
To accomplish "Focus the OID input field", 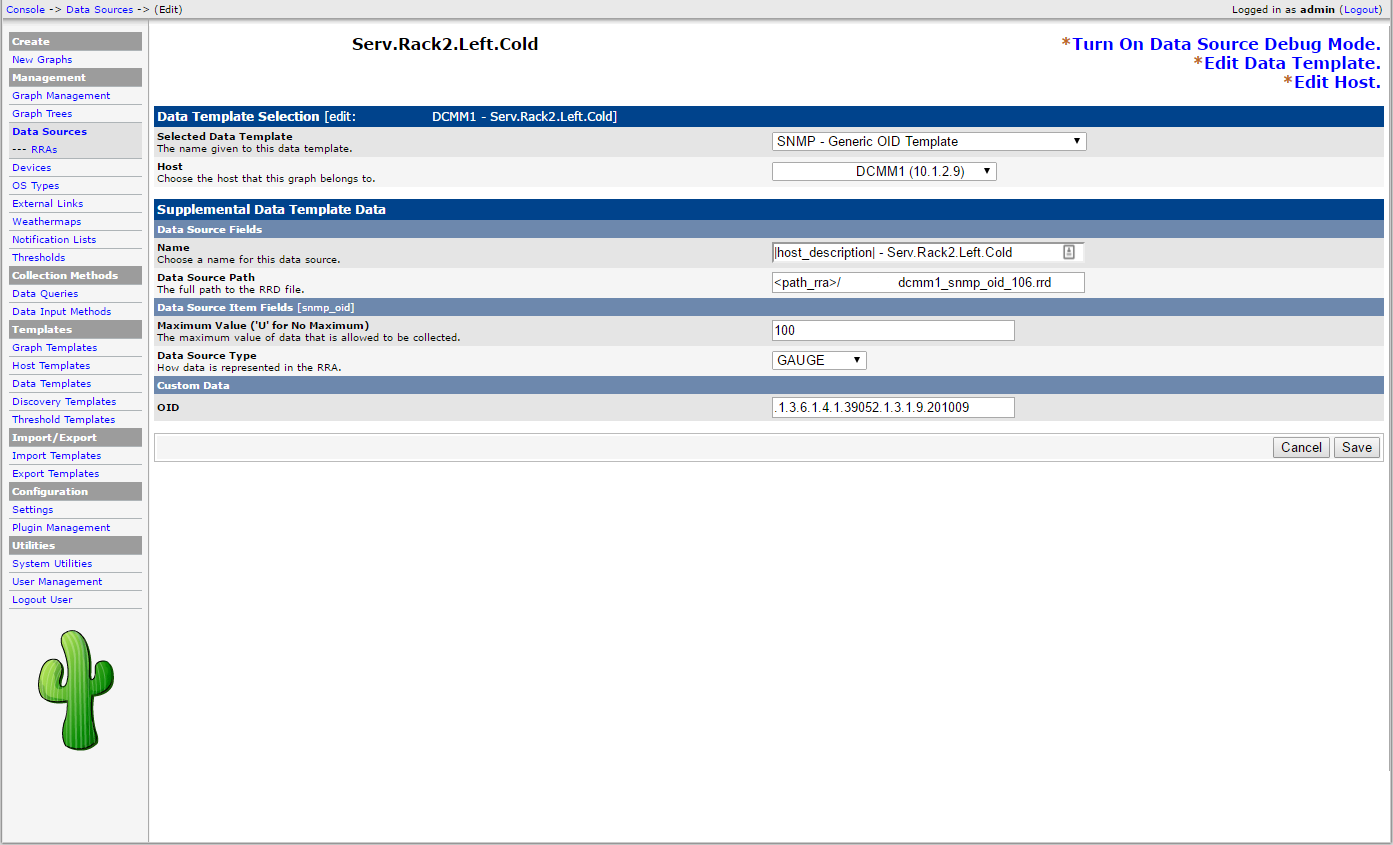I will tap(893, 407).
